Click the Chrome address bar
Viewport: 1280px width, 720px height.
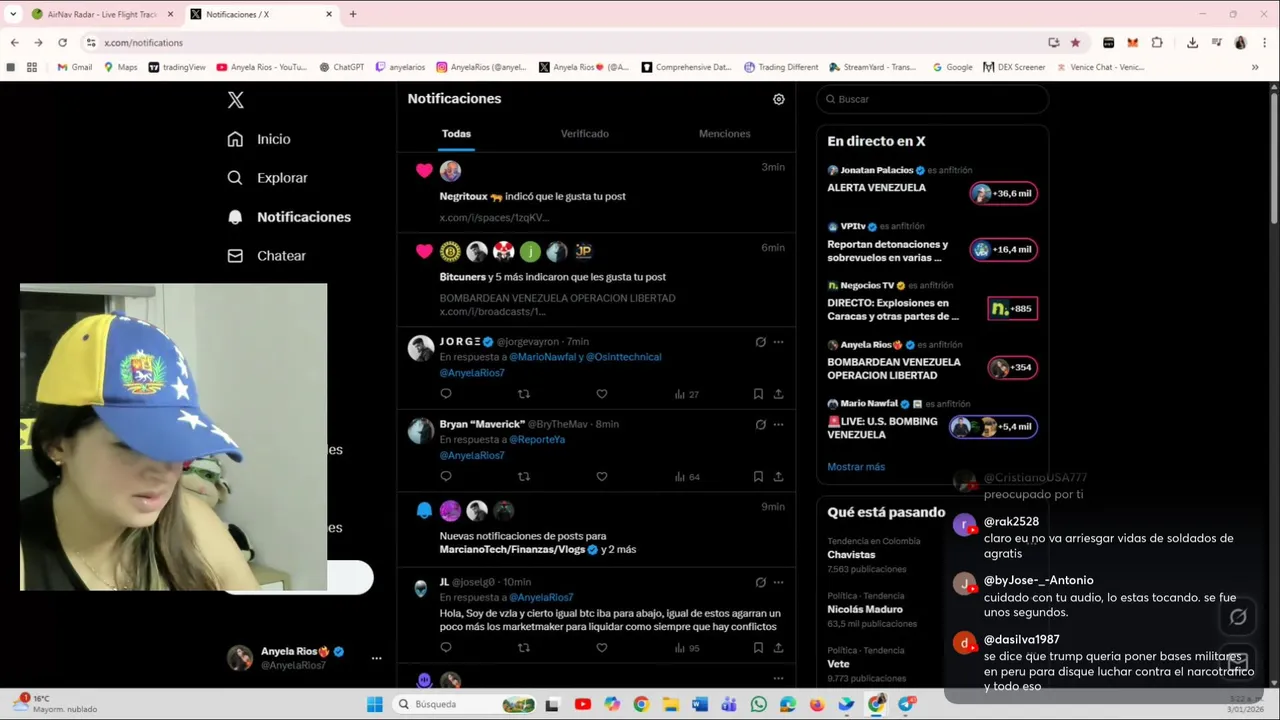coord(565,43)
